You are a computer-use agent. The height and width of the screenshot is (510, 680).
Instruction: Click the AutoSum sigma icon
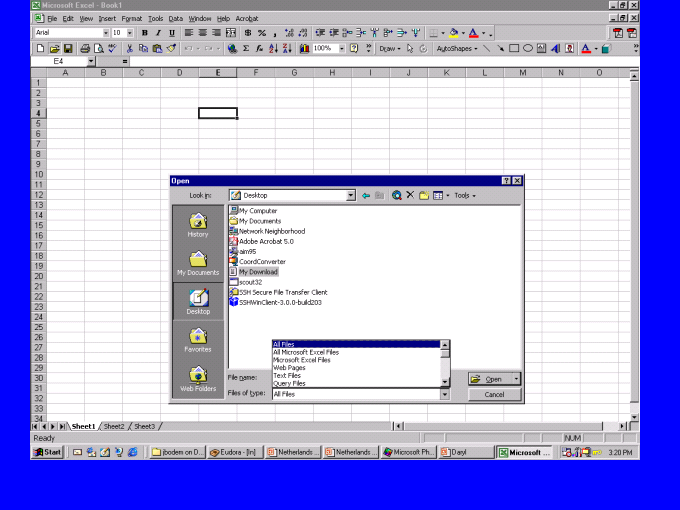pyautogui.click(x=246, y=49)
